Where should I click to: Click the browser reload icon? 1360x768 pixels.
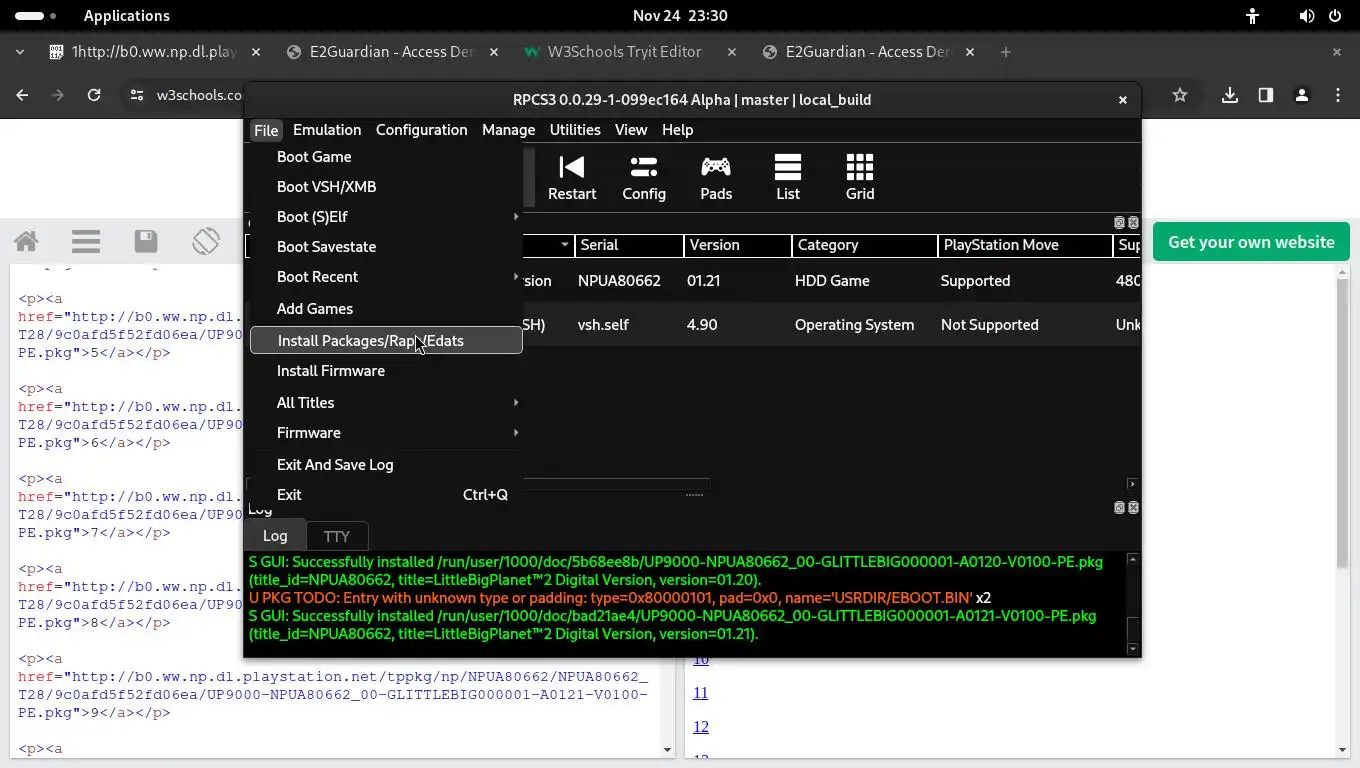coord(94,95)
